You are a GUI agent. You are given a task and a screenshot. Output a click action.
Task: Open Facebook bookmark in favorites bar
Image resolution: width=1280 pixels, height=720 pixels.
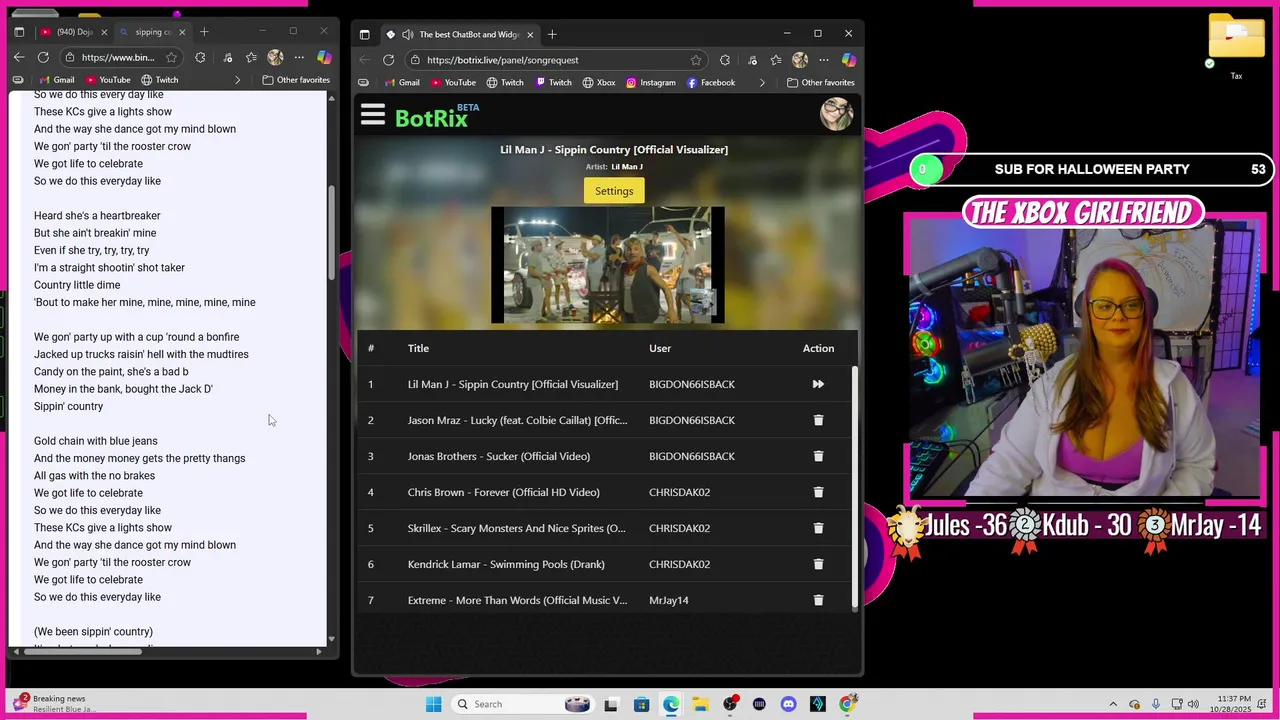point(711,83)
